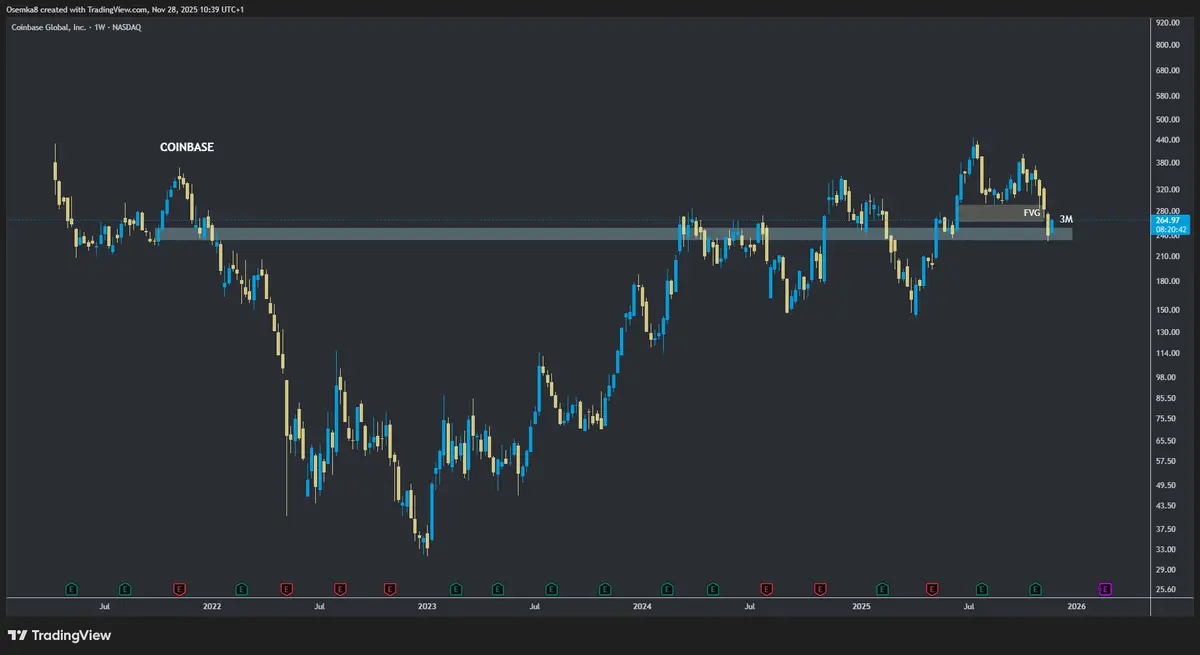This screenshot has width=1200, height=655.
Task: Click the green earnings marker just after 2025 label
Action: [881, 589]
